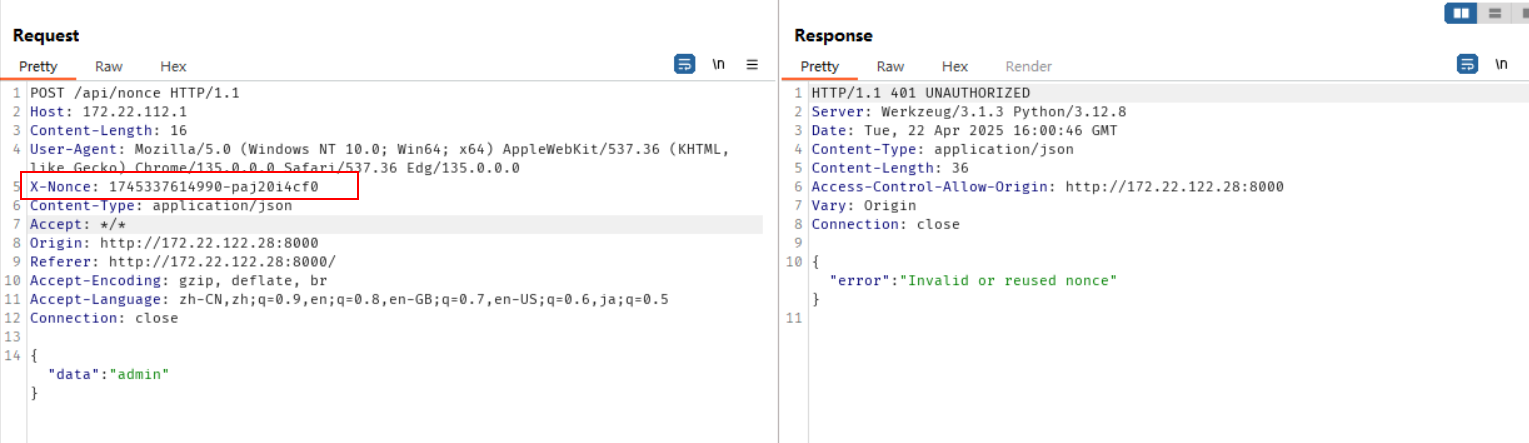Image resolution: width=1529 pixels, height=443 pixels.
Task: Click the request 'Content-Type: application/json' header
Action: pyautogui.click(x=161, y=205)
